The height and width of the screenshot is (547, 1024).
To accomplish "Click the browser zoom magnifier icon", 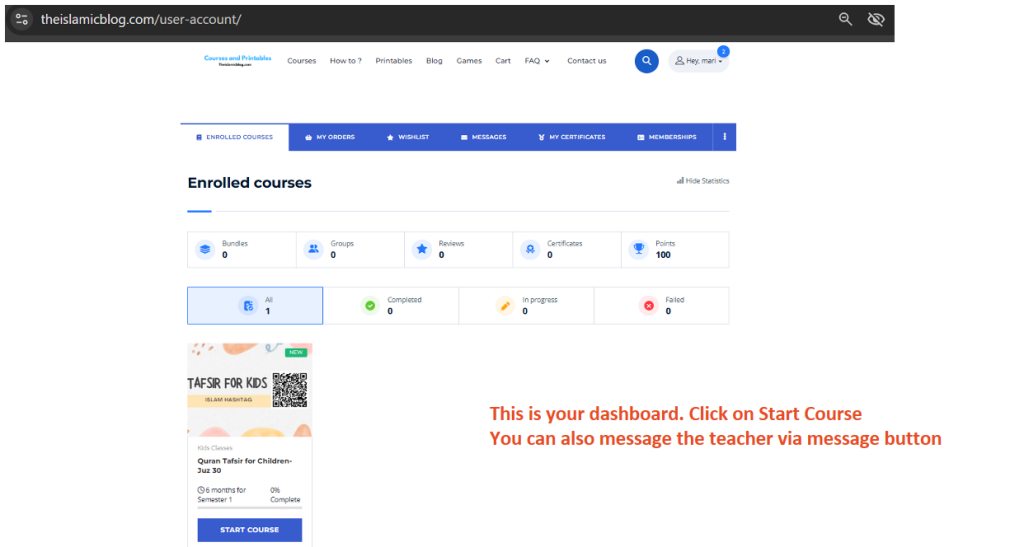I will tap(845, 19).
